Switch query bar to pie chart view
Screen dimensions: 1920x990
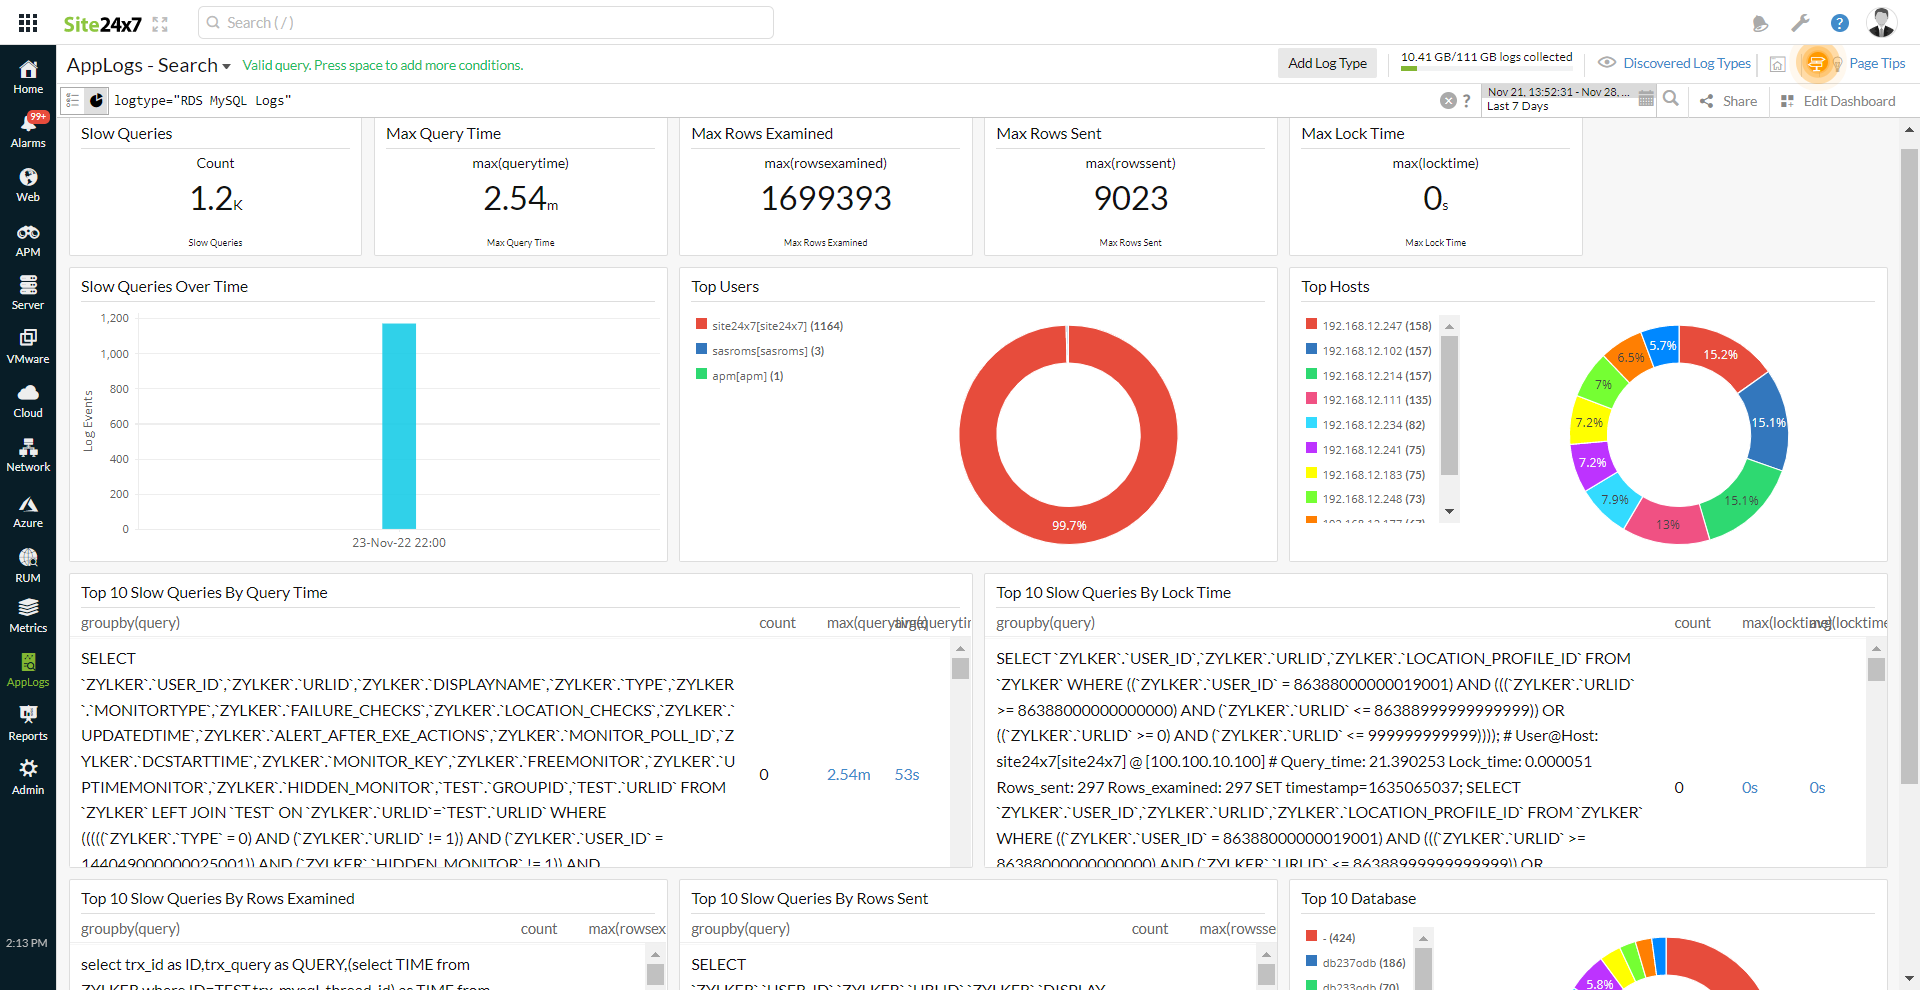click(x=97, y=100)
